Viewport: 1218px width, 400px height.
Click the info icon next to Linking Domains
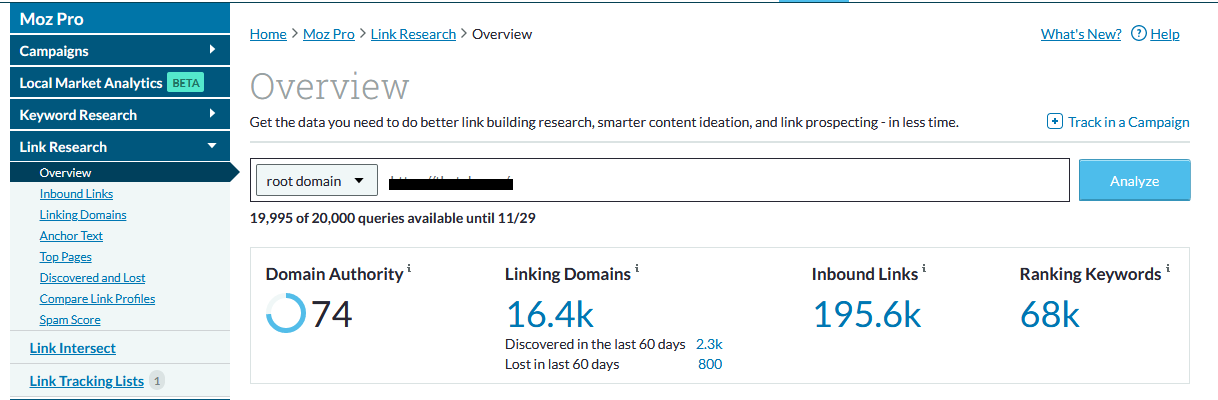point(637,269)
